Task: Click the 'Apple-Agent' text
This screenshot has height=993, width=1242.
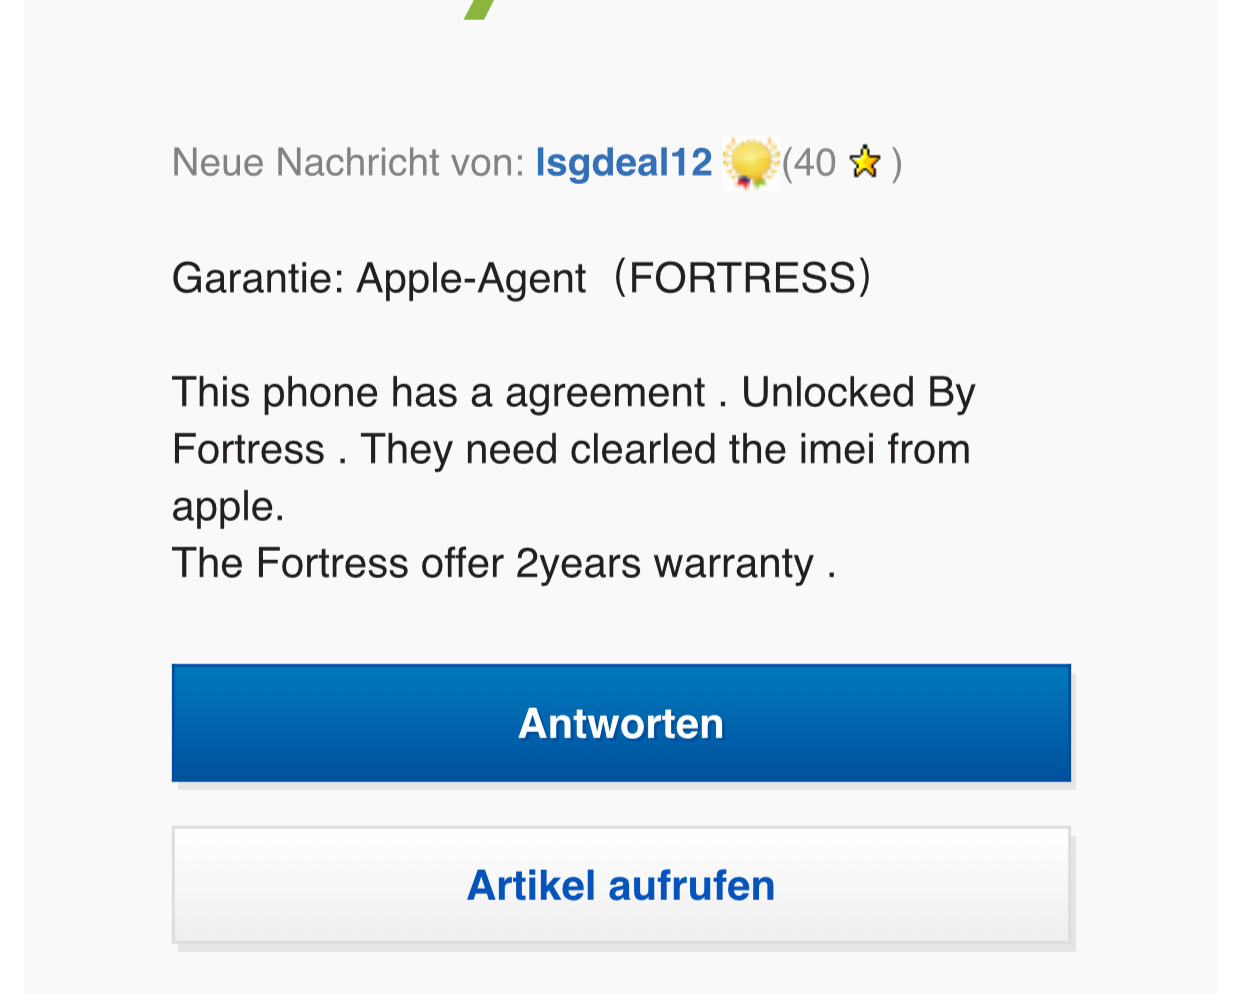Action: tap(471, 278)
